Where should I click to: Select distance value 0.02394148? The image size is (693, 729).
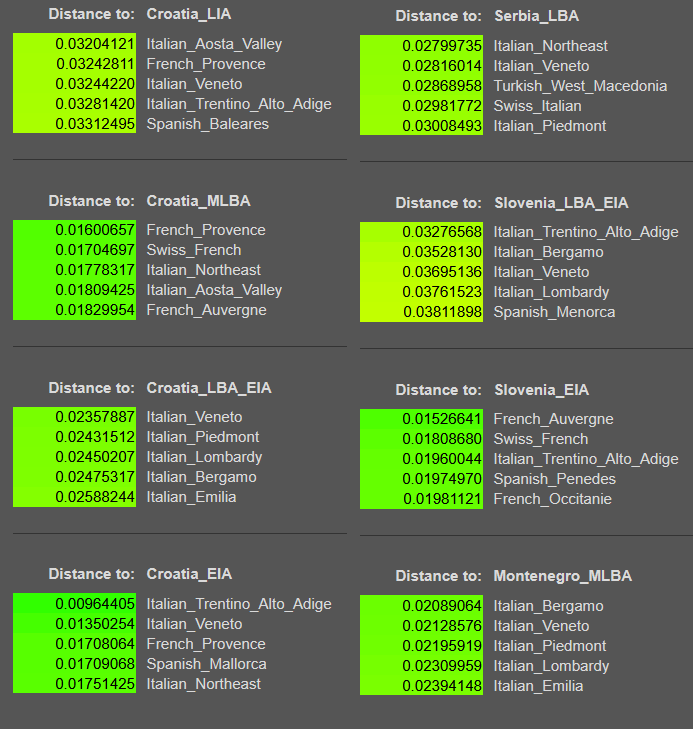tap(442, 685)
